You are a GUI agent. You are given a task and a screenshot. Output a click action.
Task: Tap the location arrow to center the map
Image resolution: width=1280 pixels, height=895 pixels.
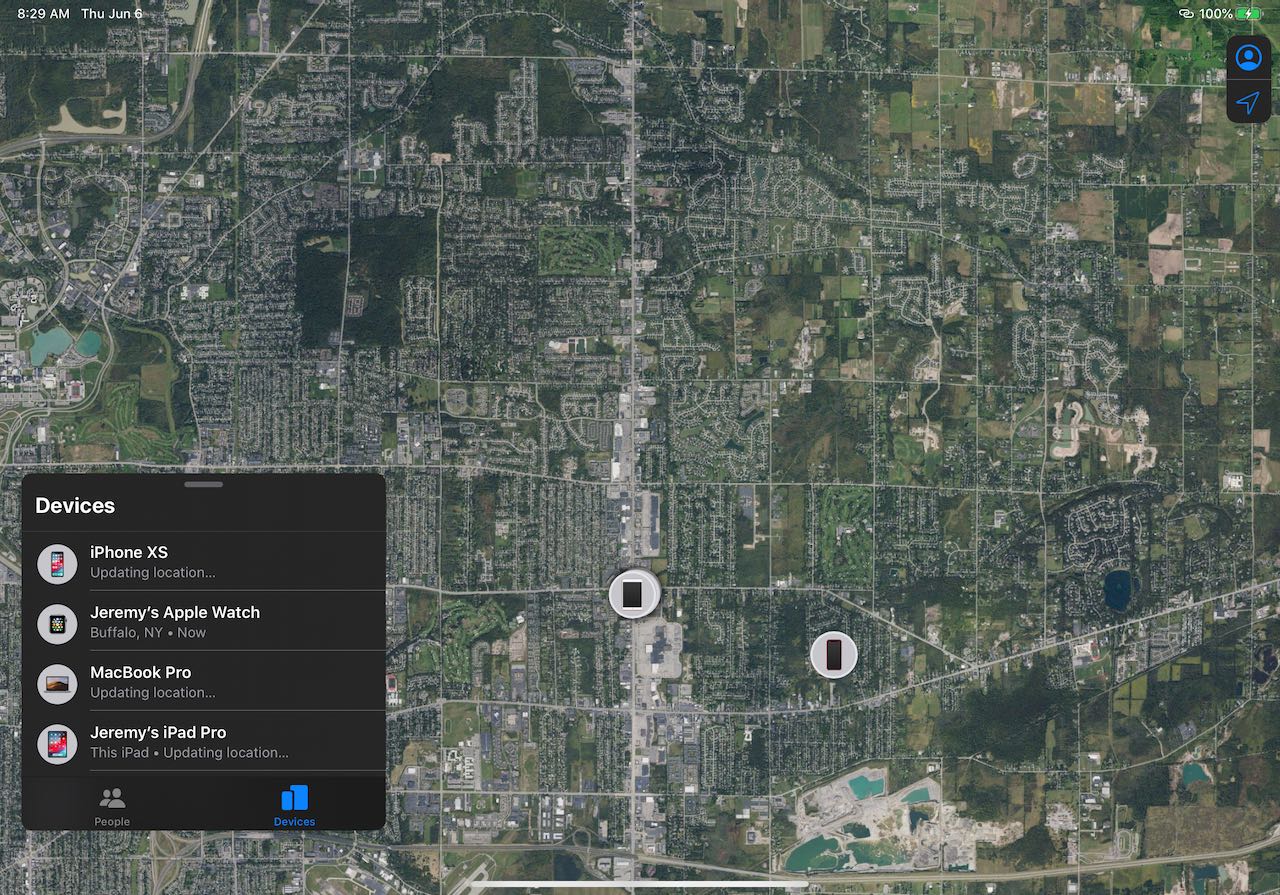coord(1248,102)
